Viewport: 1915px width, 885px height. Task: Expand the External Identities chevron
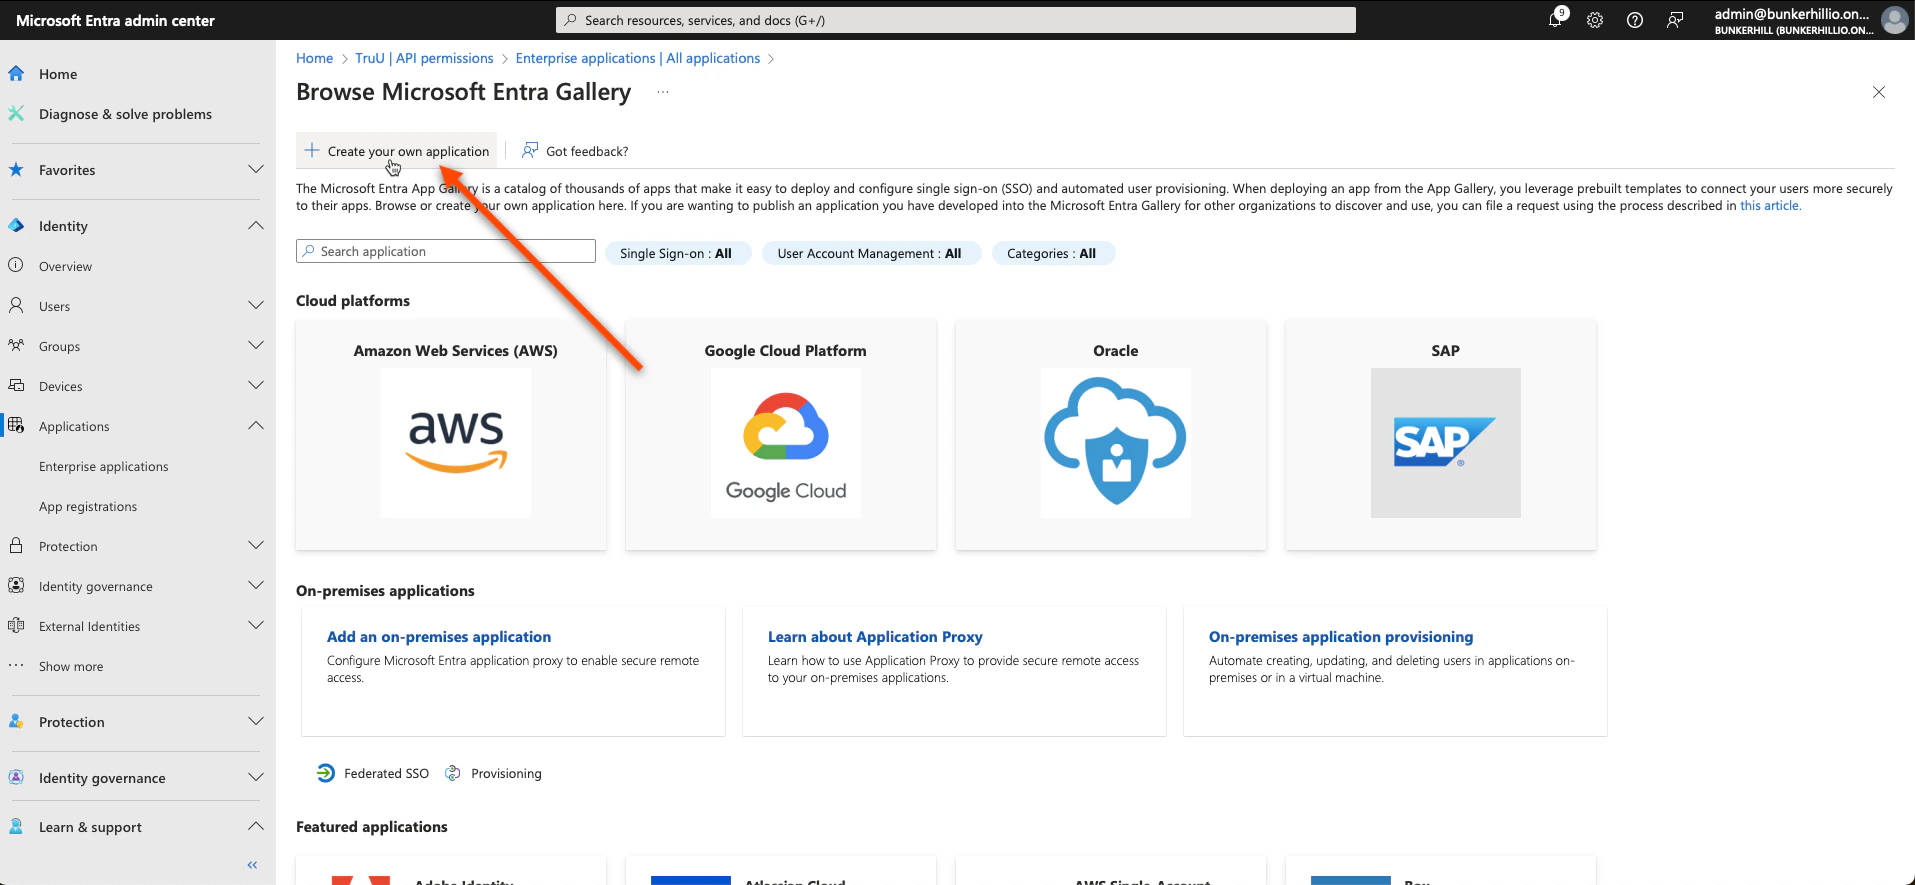tap(256, 625)
